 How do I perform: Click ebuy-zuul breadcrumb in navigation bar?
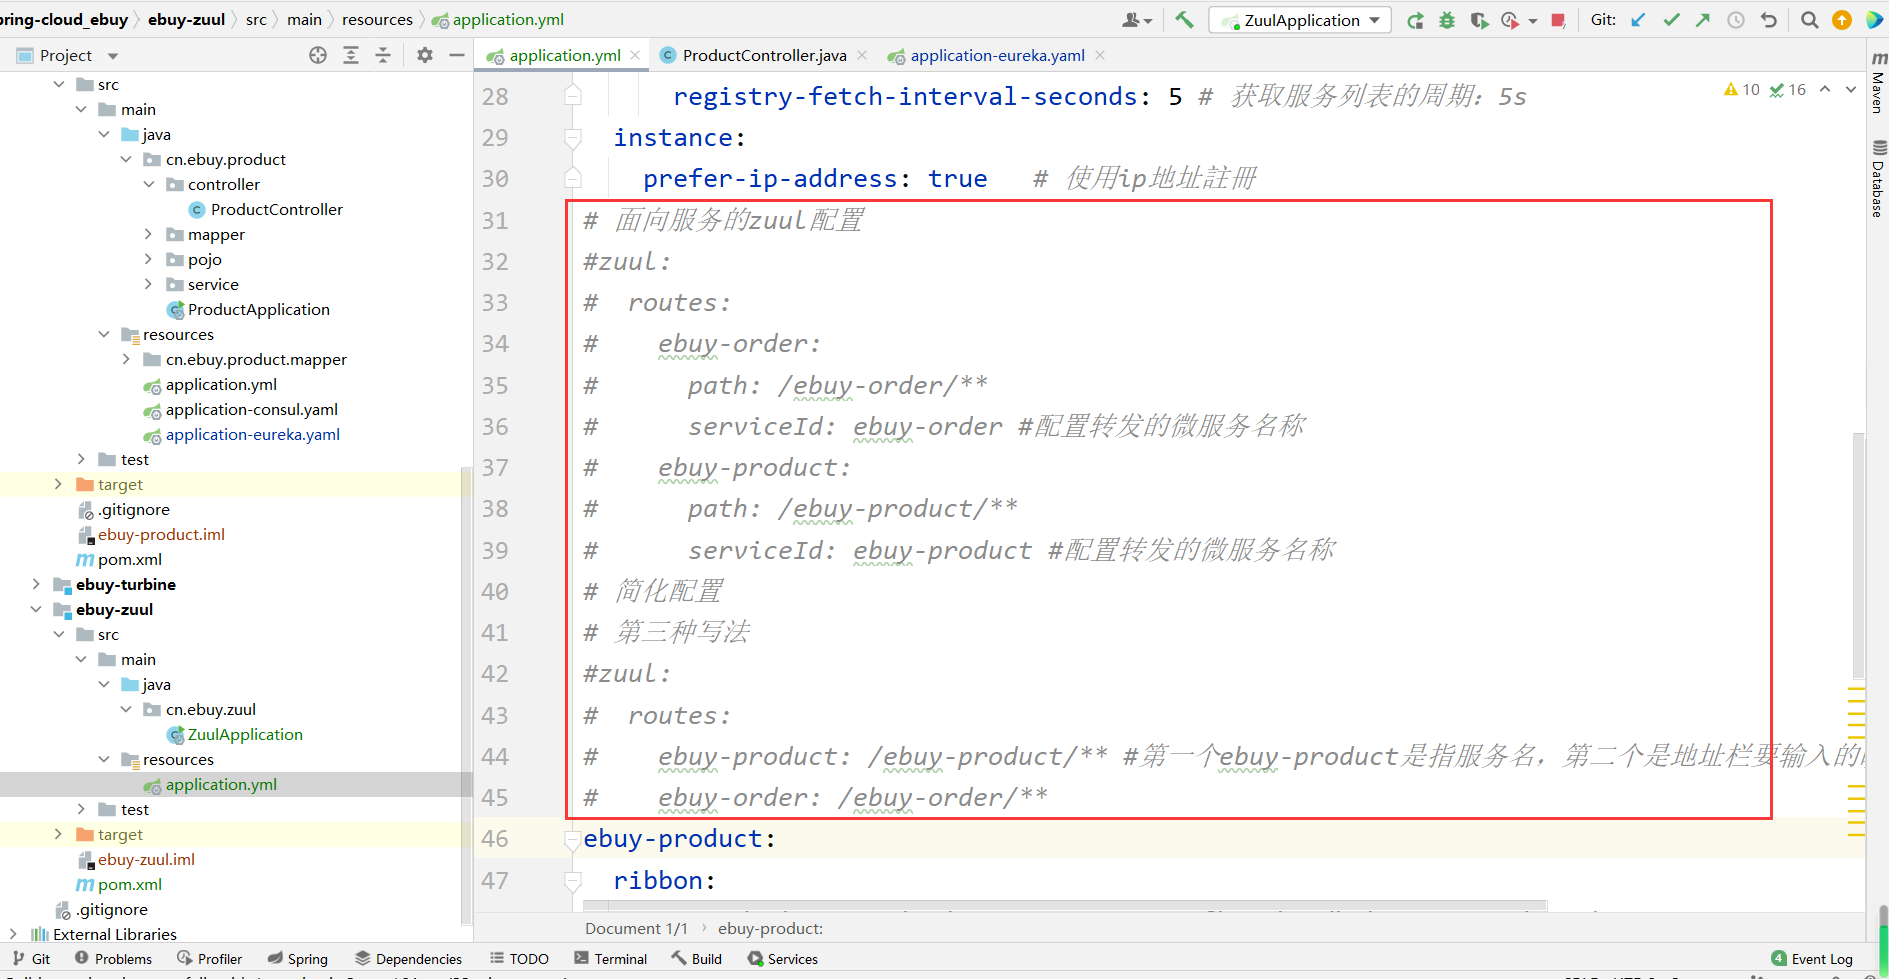(186, 19)
